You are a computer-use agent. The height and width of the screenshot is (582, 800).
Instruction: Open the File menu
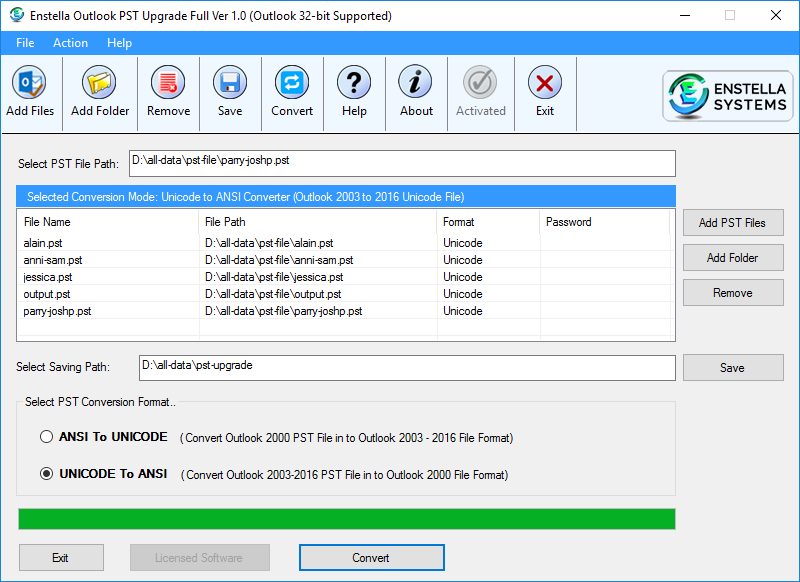tap(25, 43)
